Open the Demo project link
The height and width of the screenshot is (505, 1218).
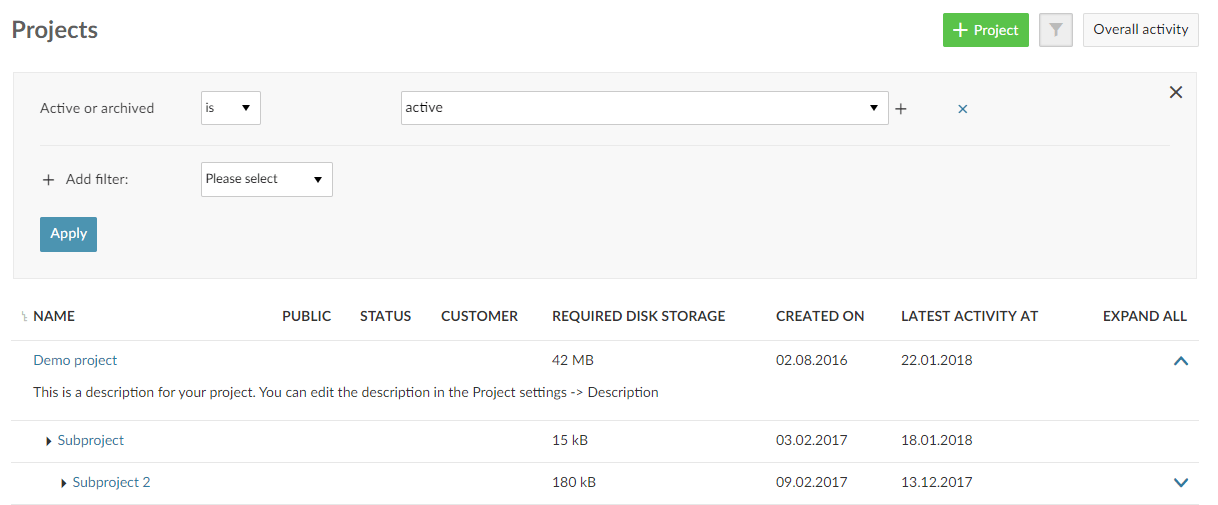click(x=75, y=360)
